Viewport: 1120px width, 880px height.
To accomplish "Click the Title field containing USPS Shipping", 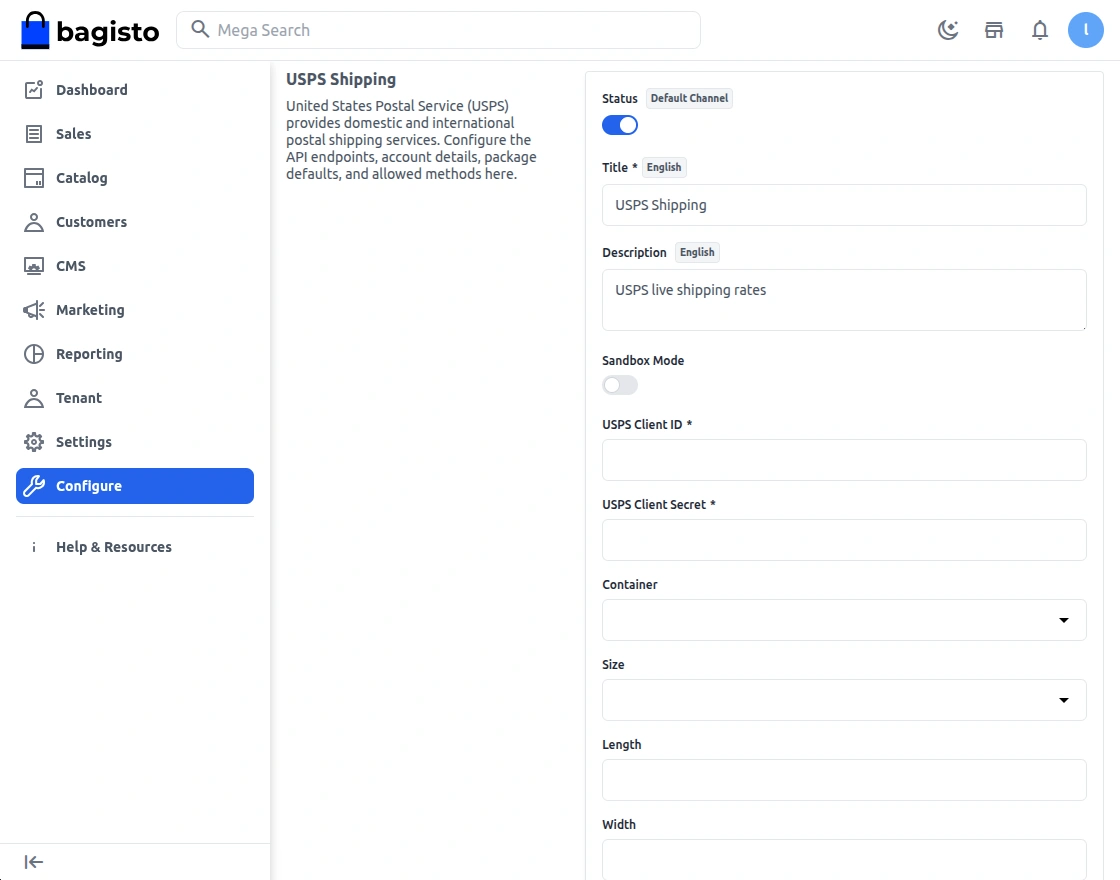I will tap(844, 205).
